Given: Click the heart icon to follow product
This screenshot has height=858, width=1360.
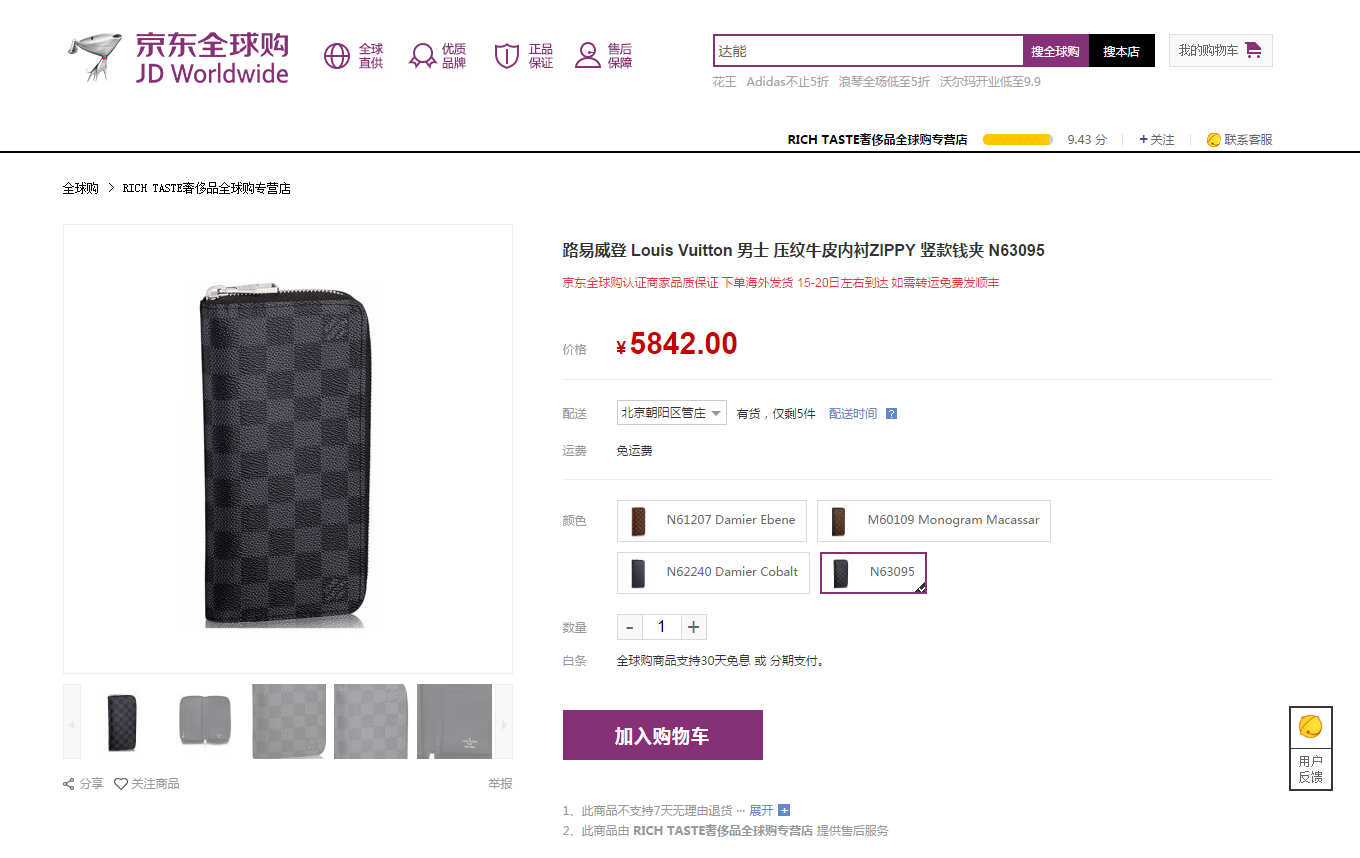Looking at the screenshot, I should (121, 784).
